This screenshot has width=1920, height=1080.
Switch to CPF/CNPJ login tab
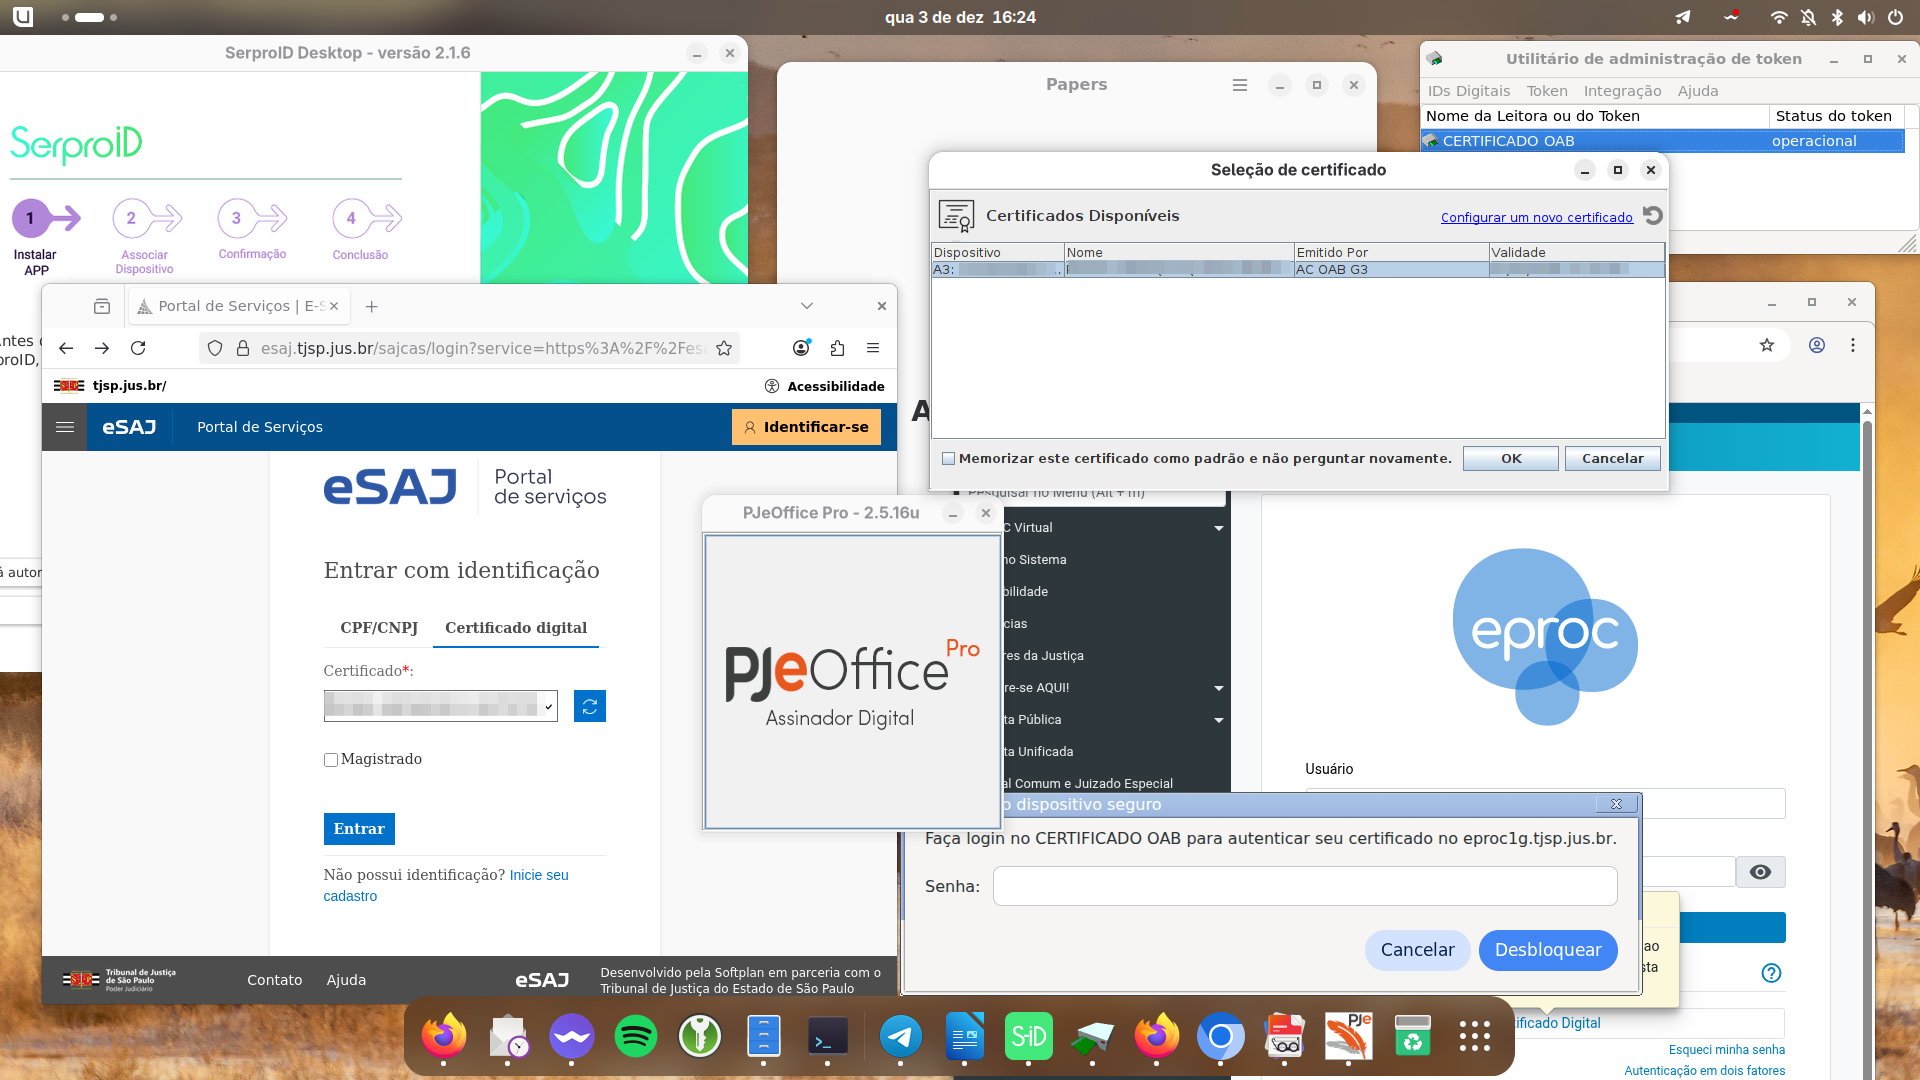click(x=379, y=628)
